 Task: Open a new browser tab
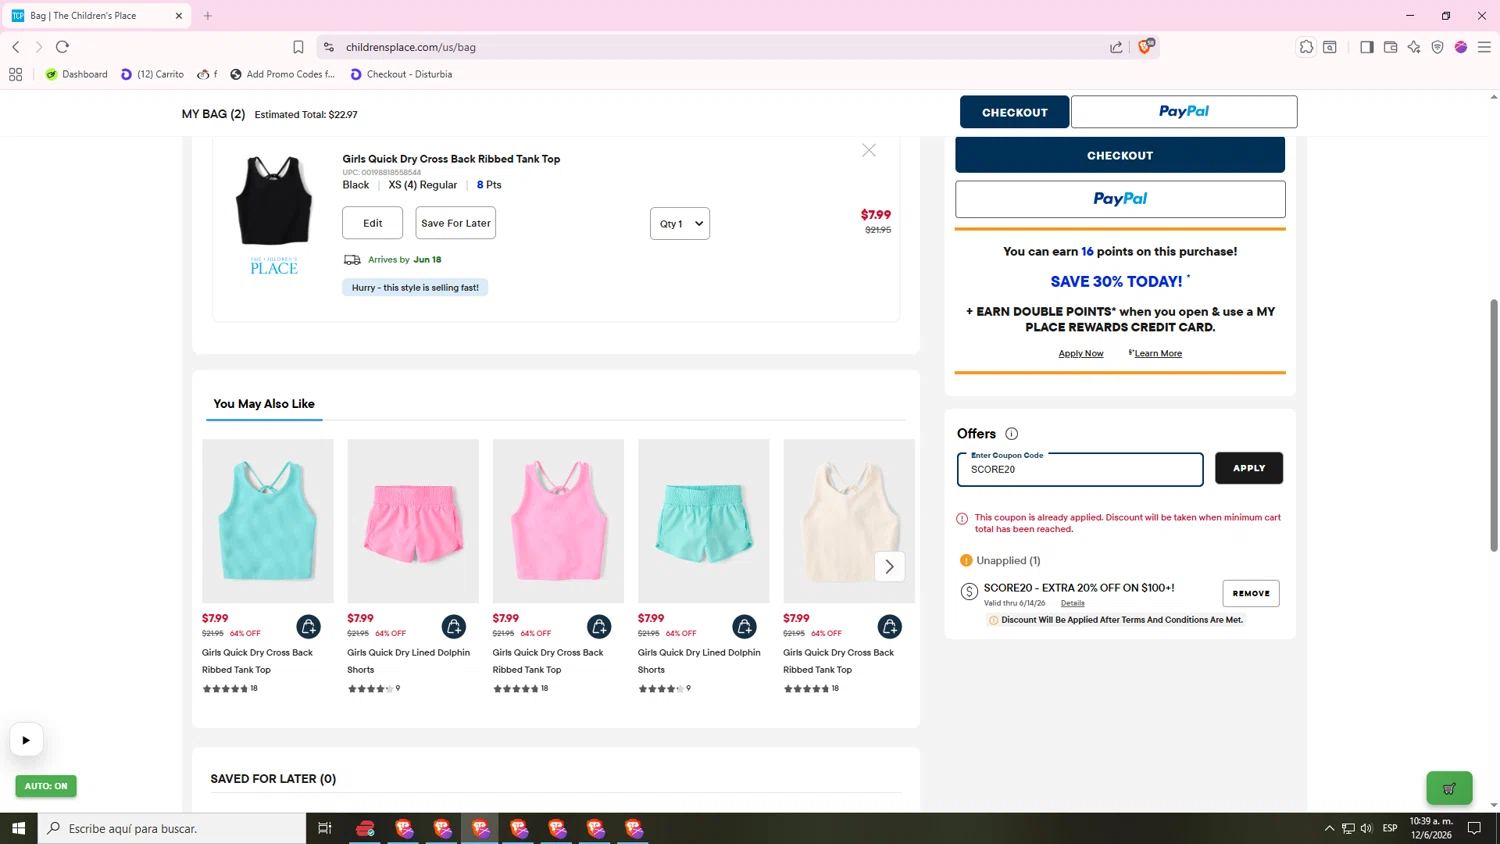(x=208, y=16)
